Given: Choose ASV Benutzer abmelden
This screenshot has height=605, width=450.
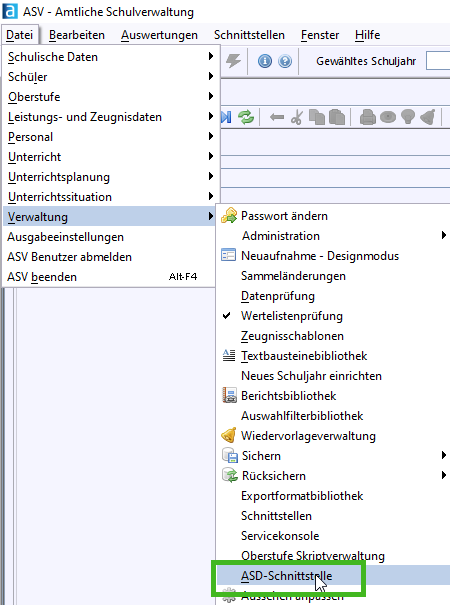Looking at the screenshot, I should tap(109, 257).
